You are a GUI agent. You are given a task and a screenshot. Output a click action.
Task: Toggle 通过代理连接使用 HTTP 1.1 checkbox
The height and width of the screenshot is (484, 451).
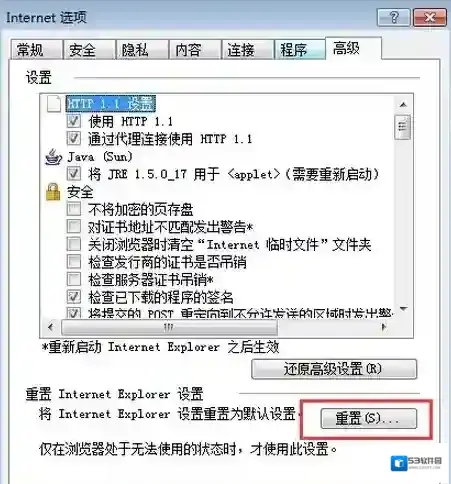[74, 138]
